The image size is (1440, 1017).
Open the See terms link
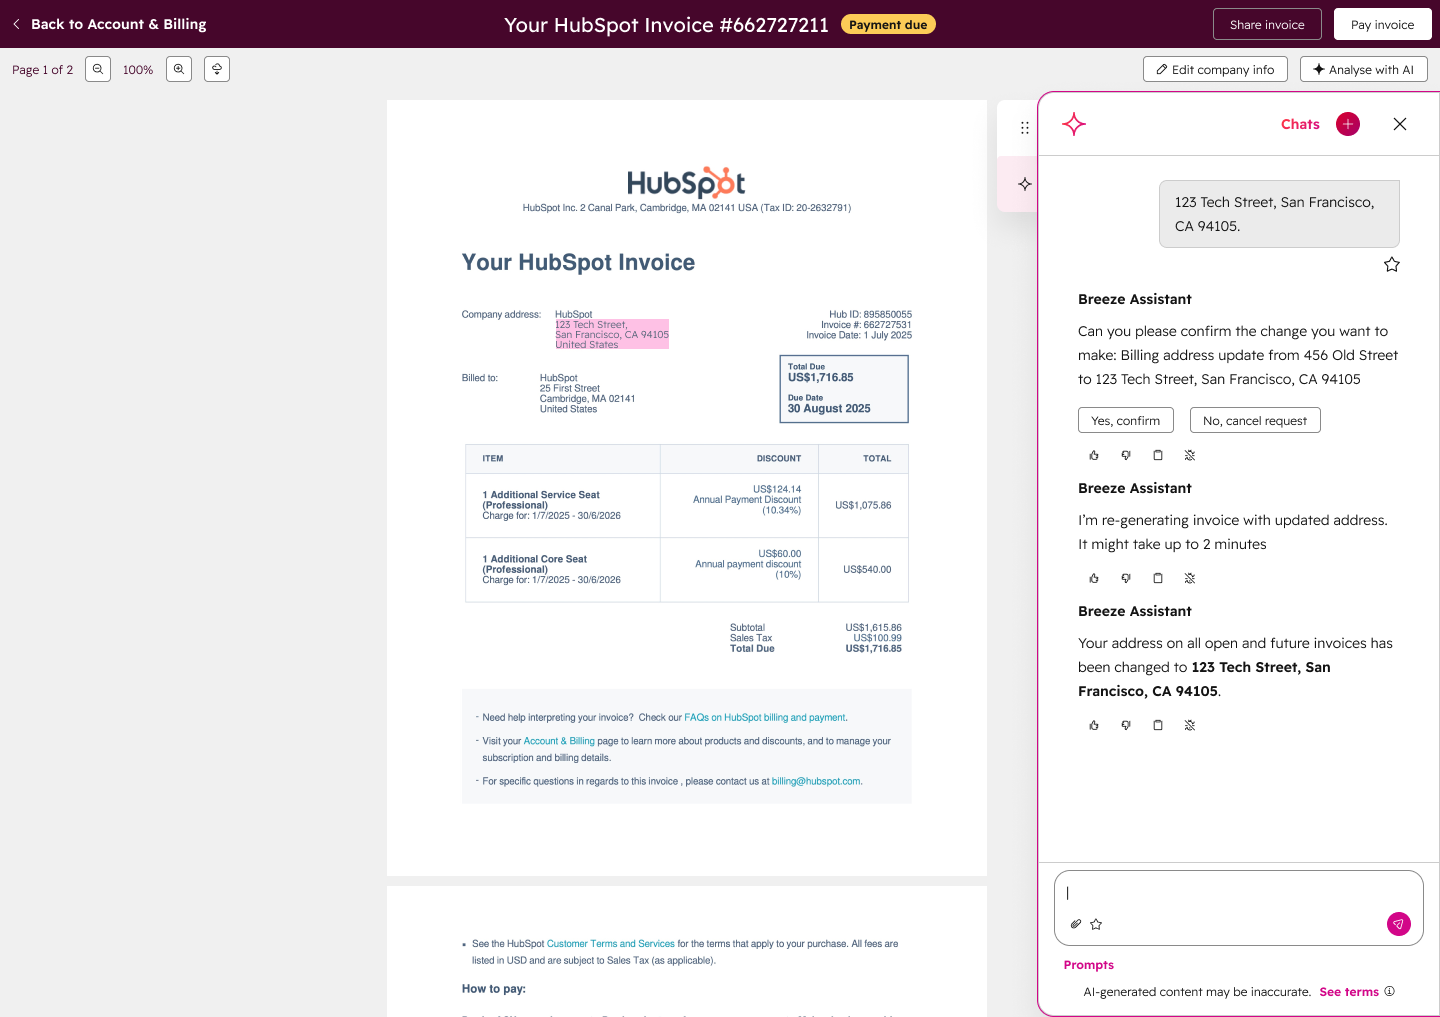(1349, 992)
